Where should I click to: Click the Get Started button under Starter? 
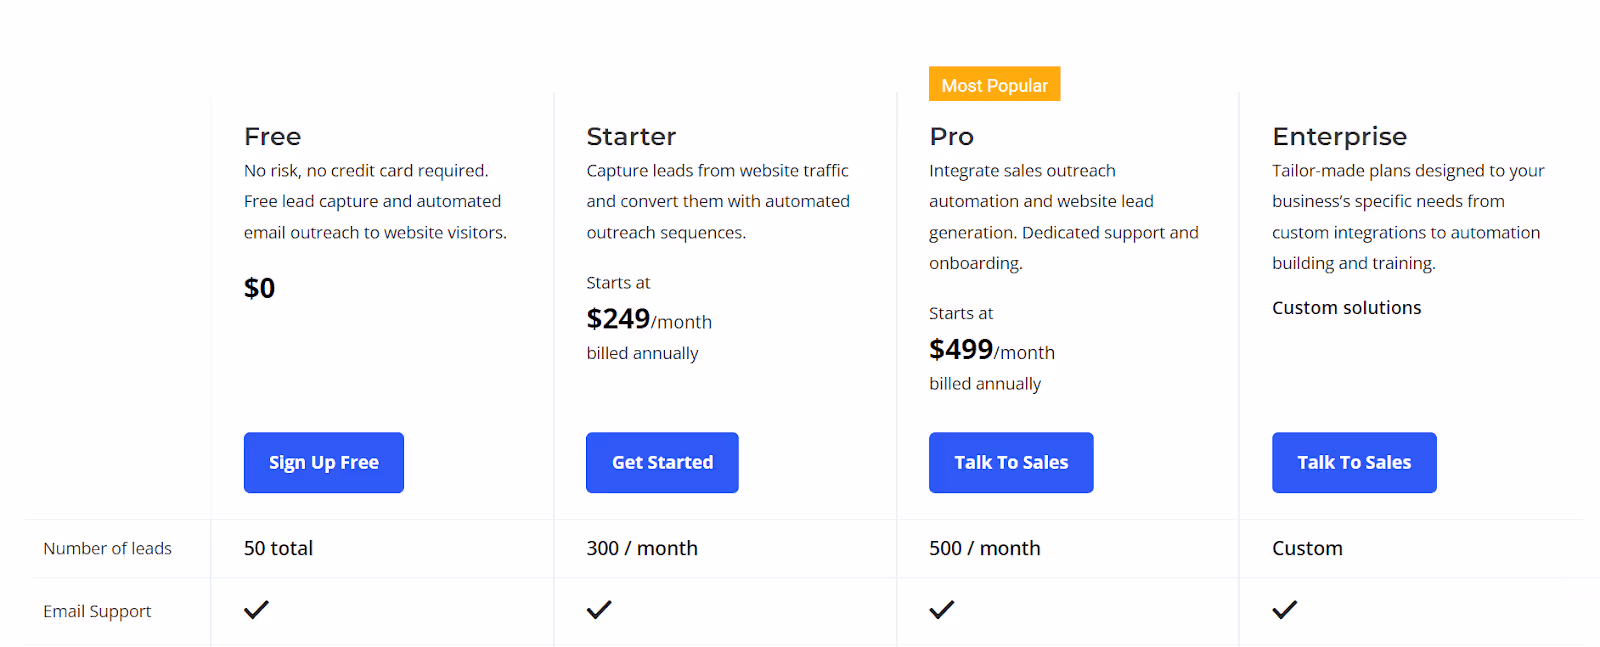click(662, 462)
